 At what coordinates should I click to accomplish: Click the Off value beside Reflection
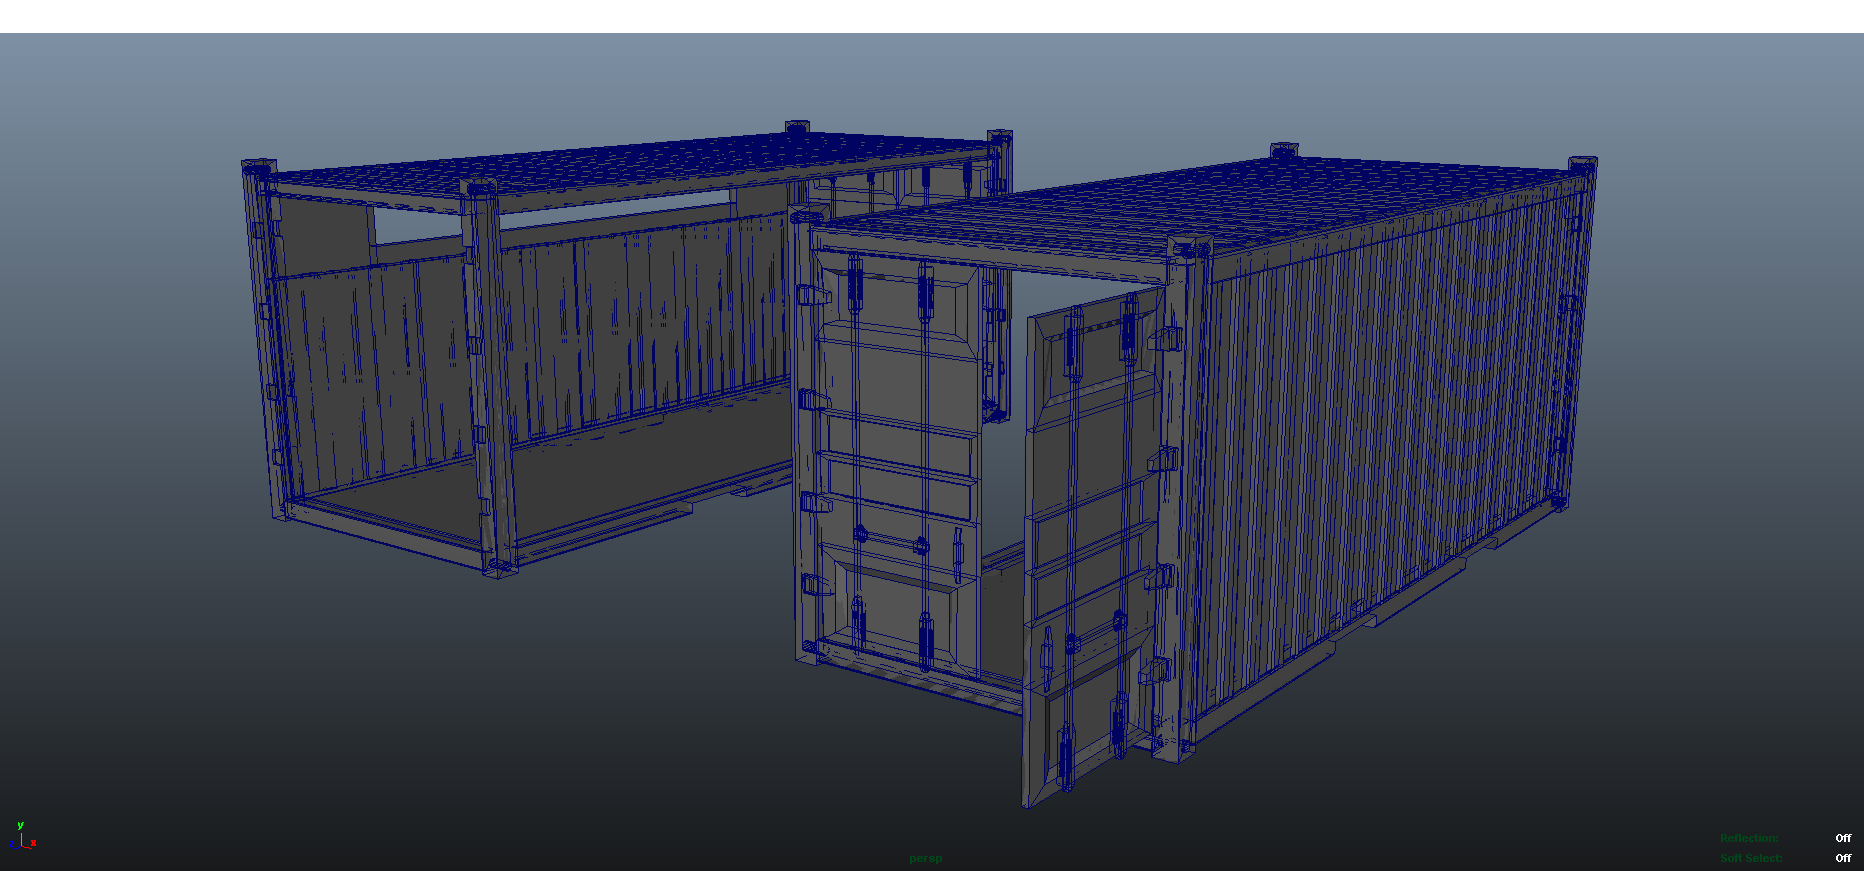(x=1843, y=838)
